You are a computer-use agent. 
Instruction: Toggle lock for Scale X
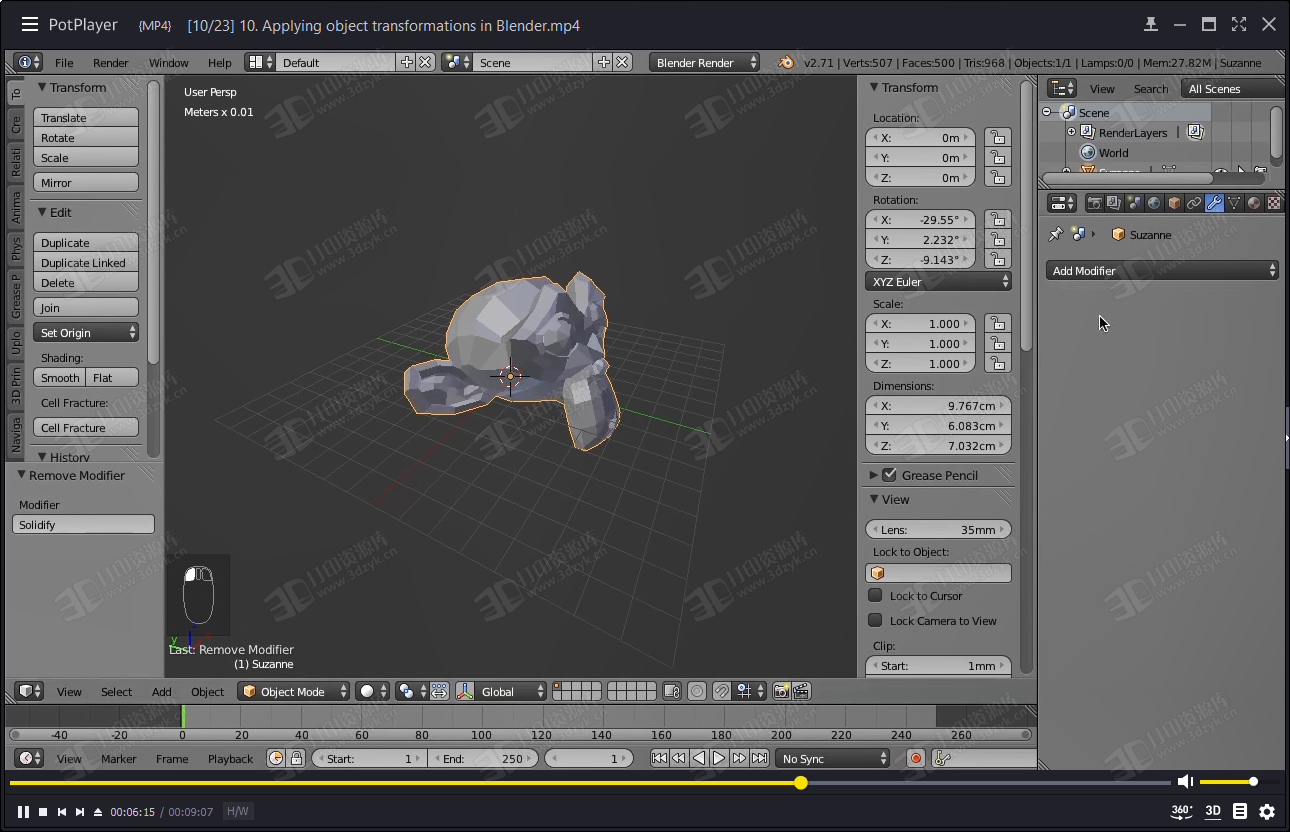pos(996,323)
